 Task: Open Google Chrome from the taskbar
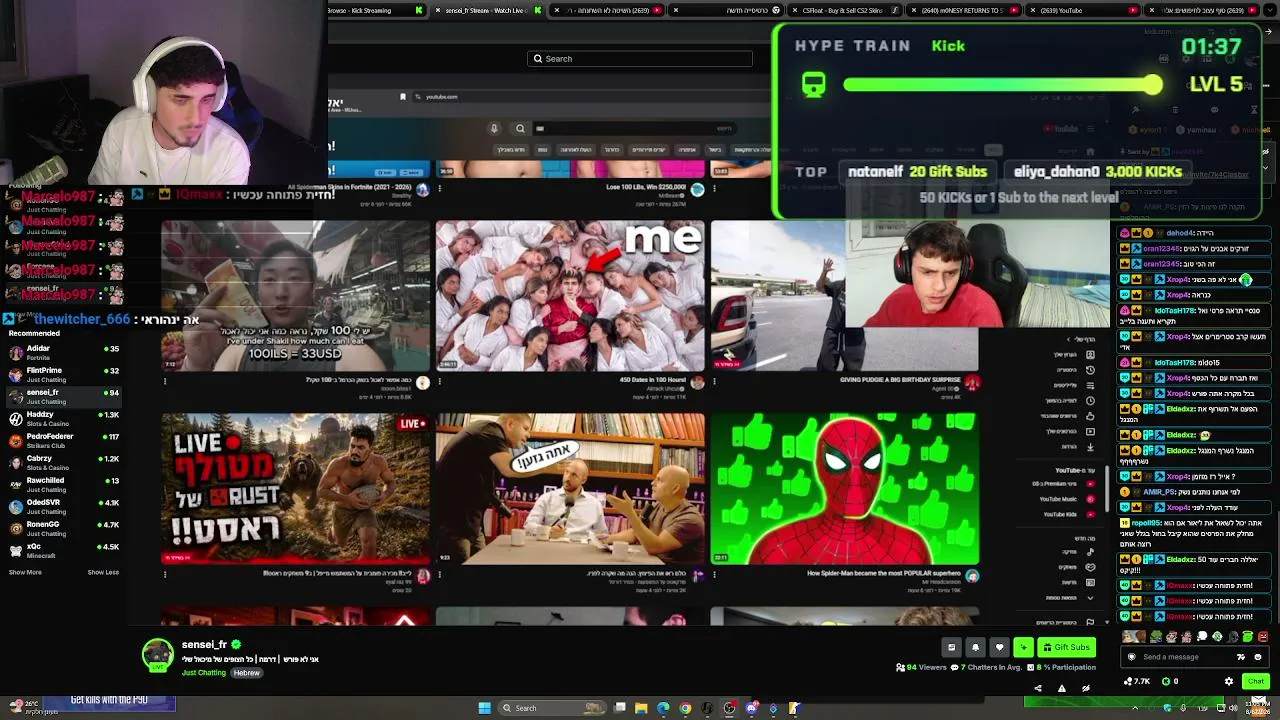[x=685, y=708]
